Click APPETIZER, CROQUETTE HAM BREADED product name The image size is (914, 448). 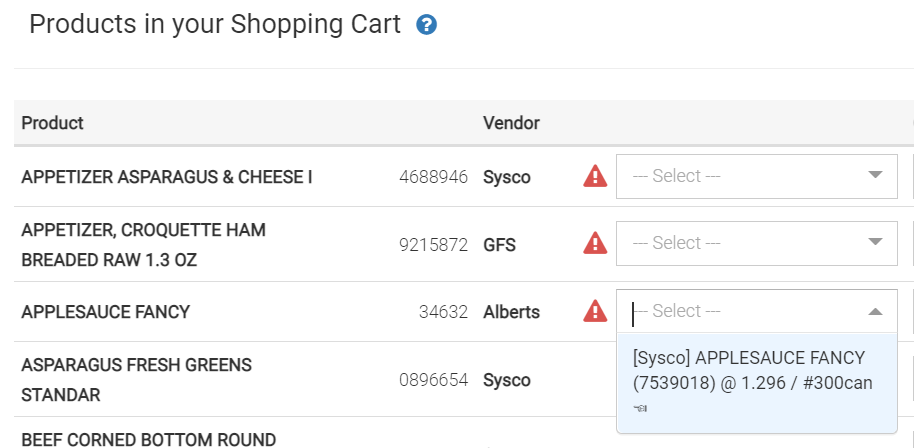pyautogui.click(x=143, y=244)
